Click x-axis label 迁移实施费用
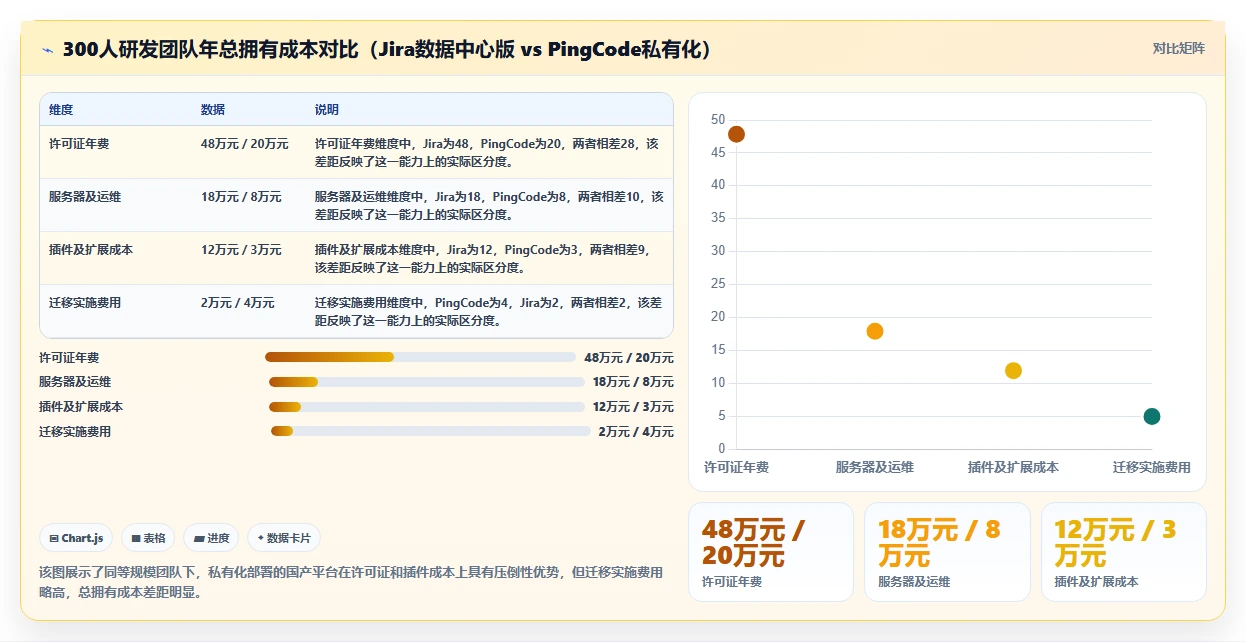 (x=1152, y=467)
